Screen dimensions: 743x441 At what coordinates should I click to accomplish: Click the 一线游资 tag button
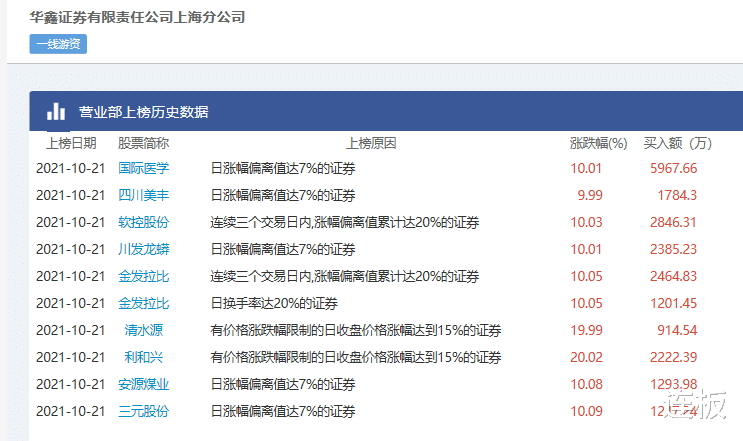coord(58,44)
